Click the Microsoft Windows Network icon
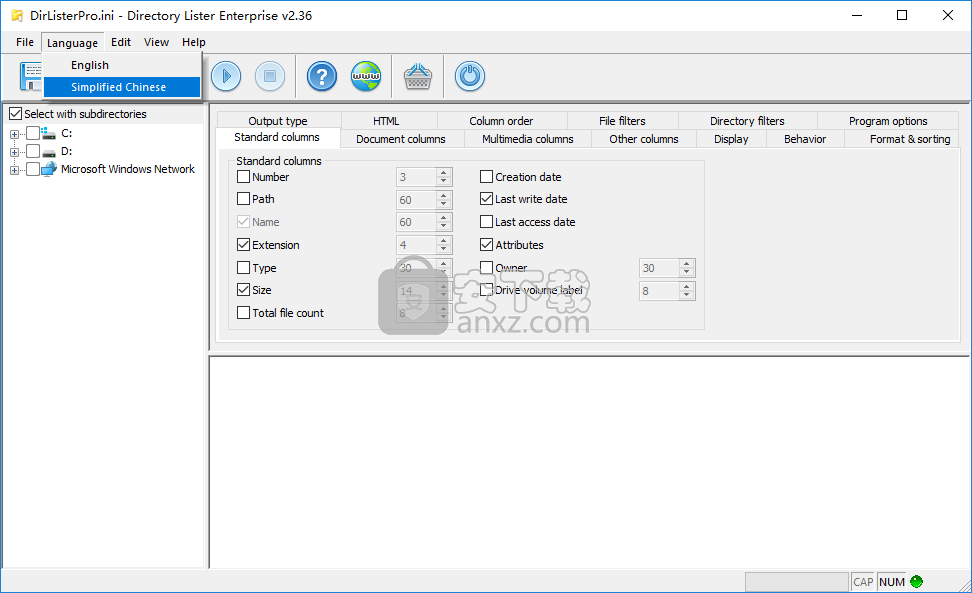972x593 pixels. (48, 169)
